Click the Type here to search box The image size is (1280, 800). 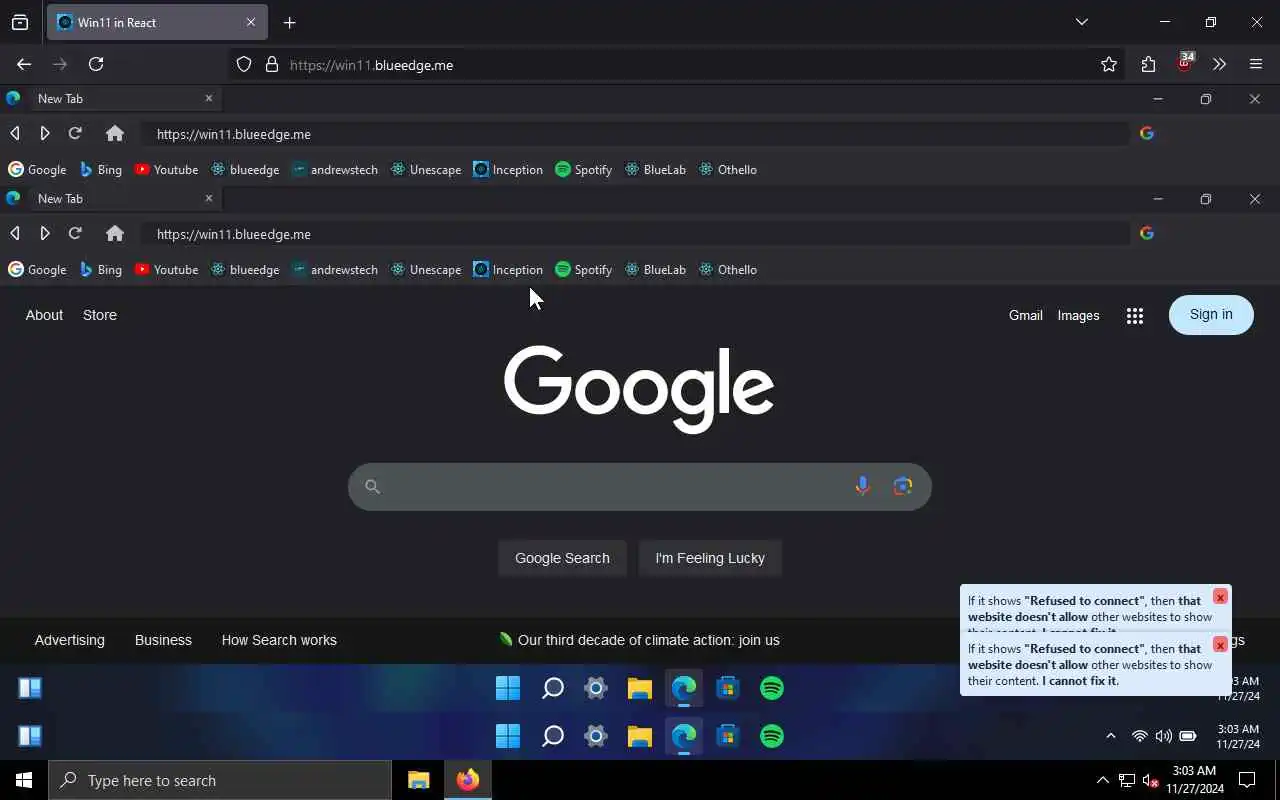220,780
